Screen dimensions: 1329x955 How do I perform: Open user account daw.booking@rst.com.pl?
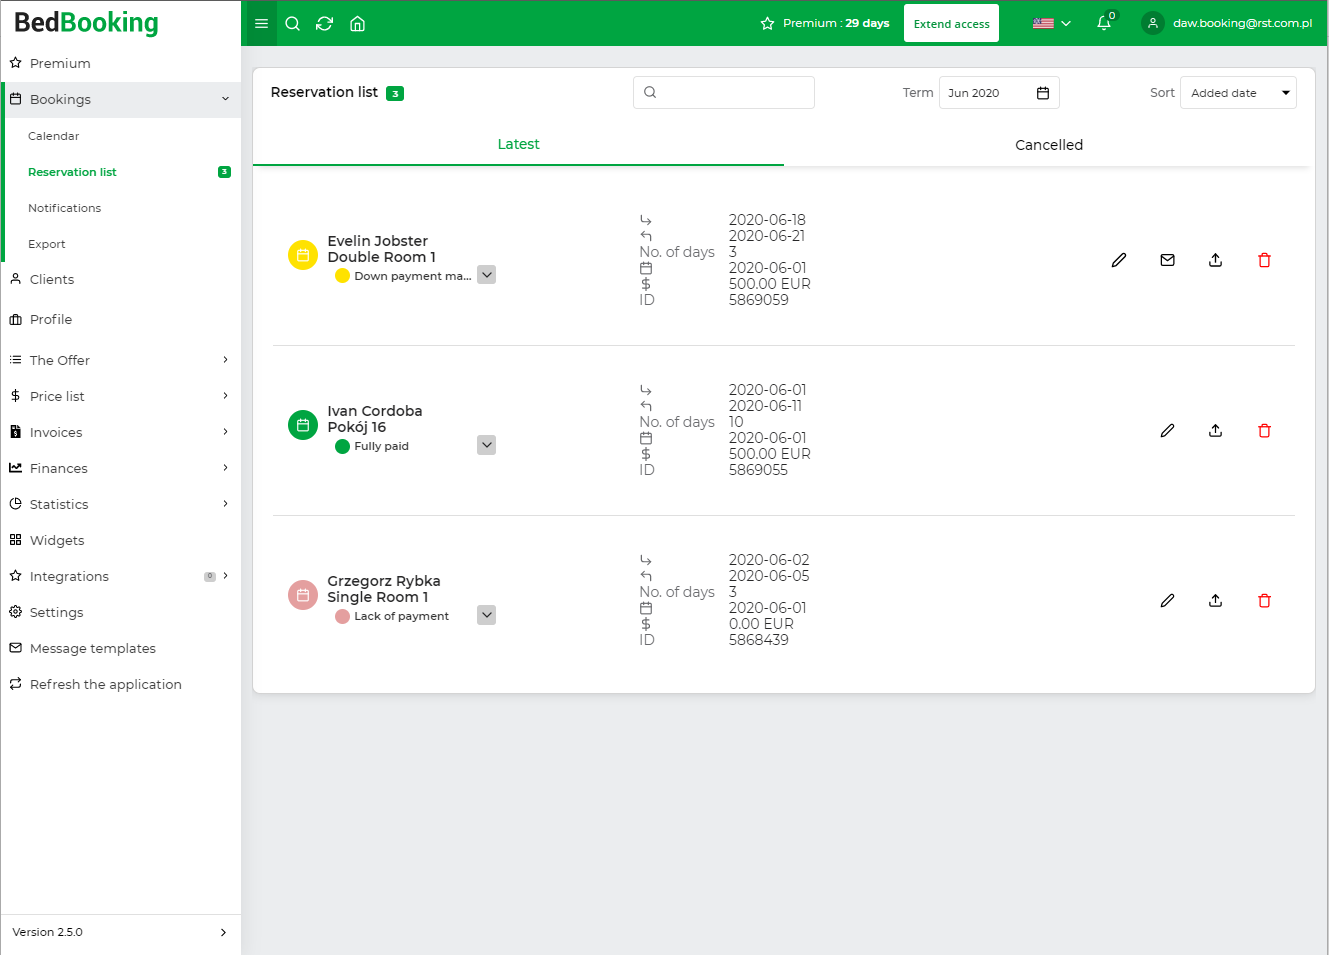[x=1227, y=23]
